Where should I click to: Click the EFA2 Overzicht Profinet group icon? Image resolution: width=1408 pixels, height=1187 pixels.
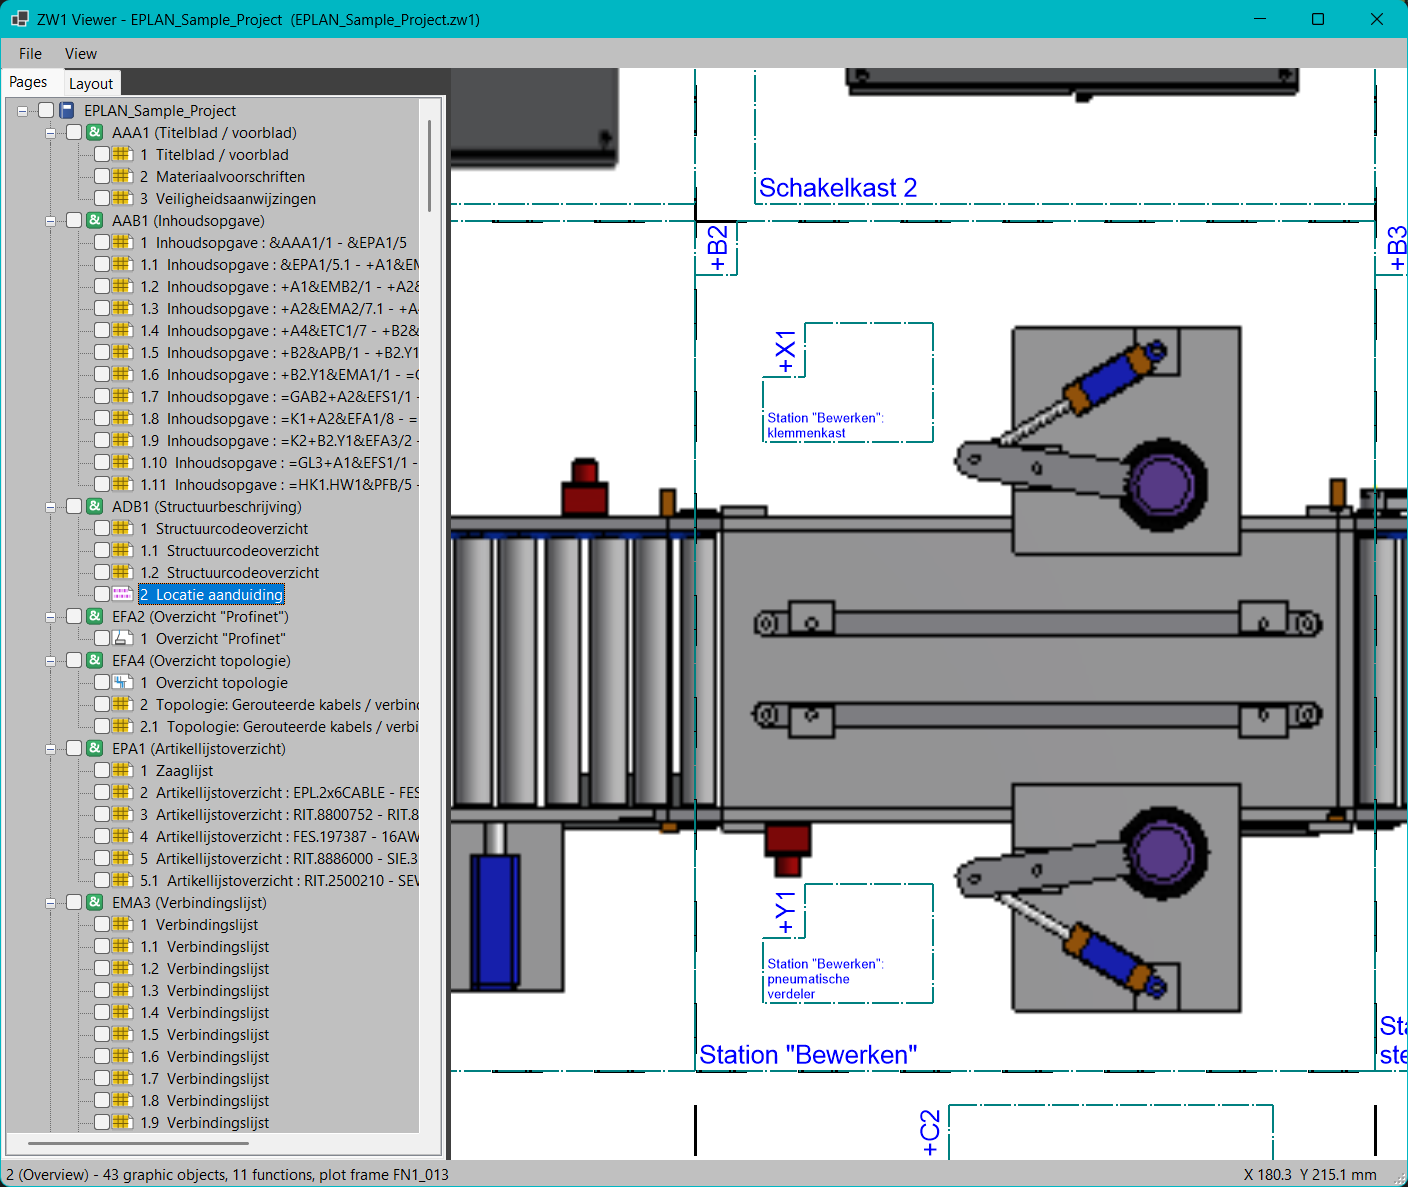pos(95,616)
